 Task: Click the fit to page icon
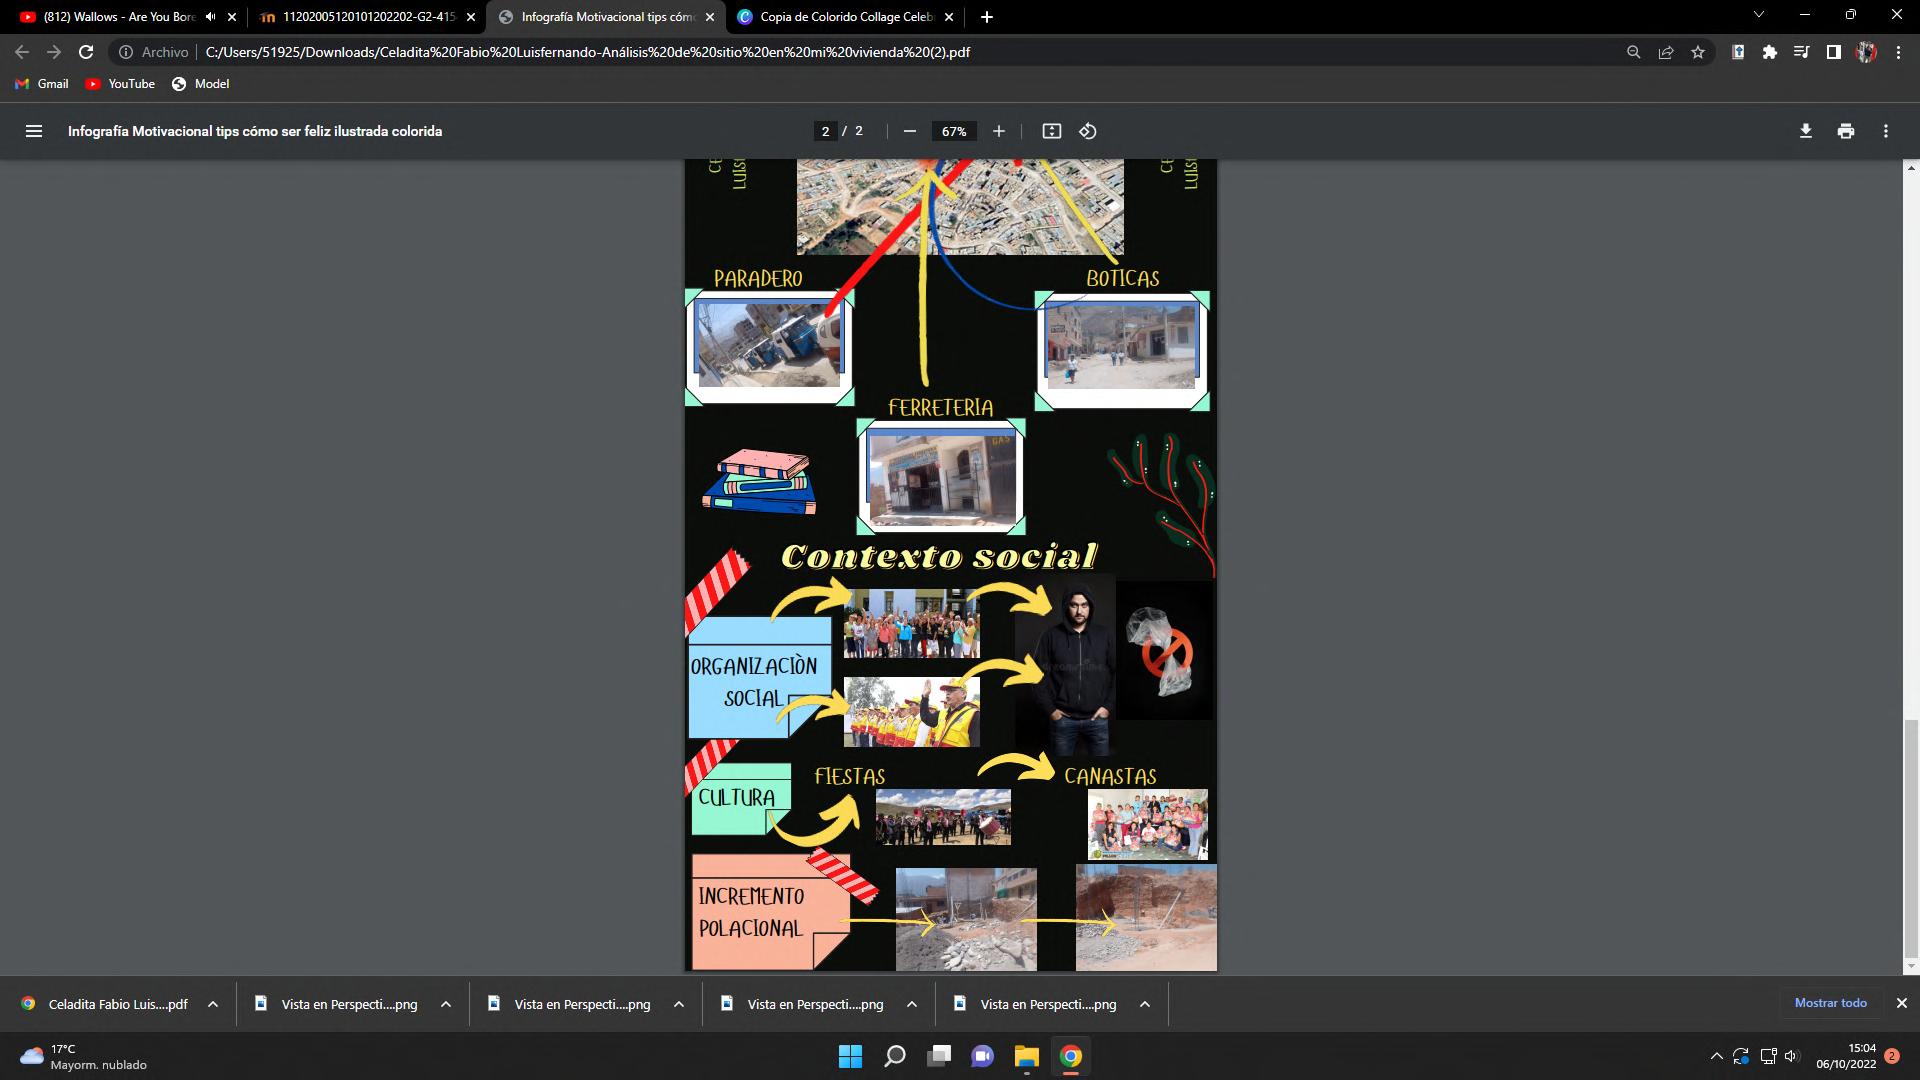coord(1051,131)
